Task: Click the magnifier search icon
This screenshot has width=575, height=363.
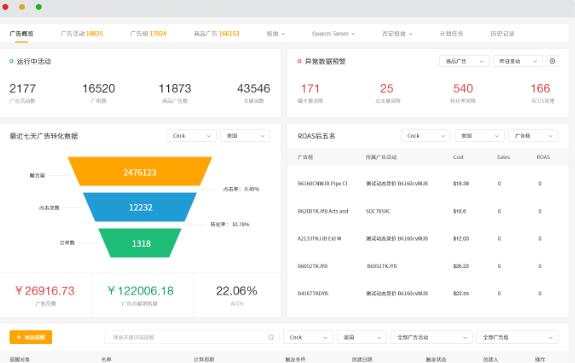Action: [x=271, y=337]
